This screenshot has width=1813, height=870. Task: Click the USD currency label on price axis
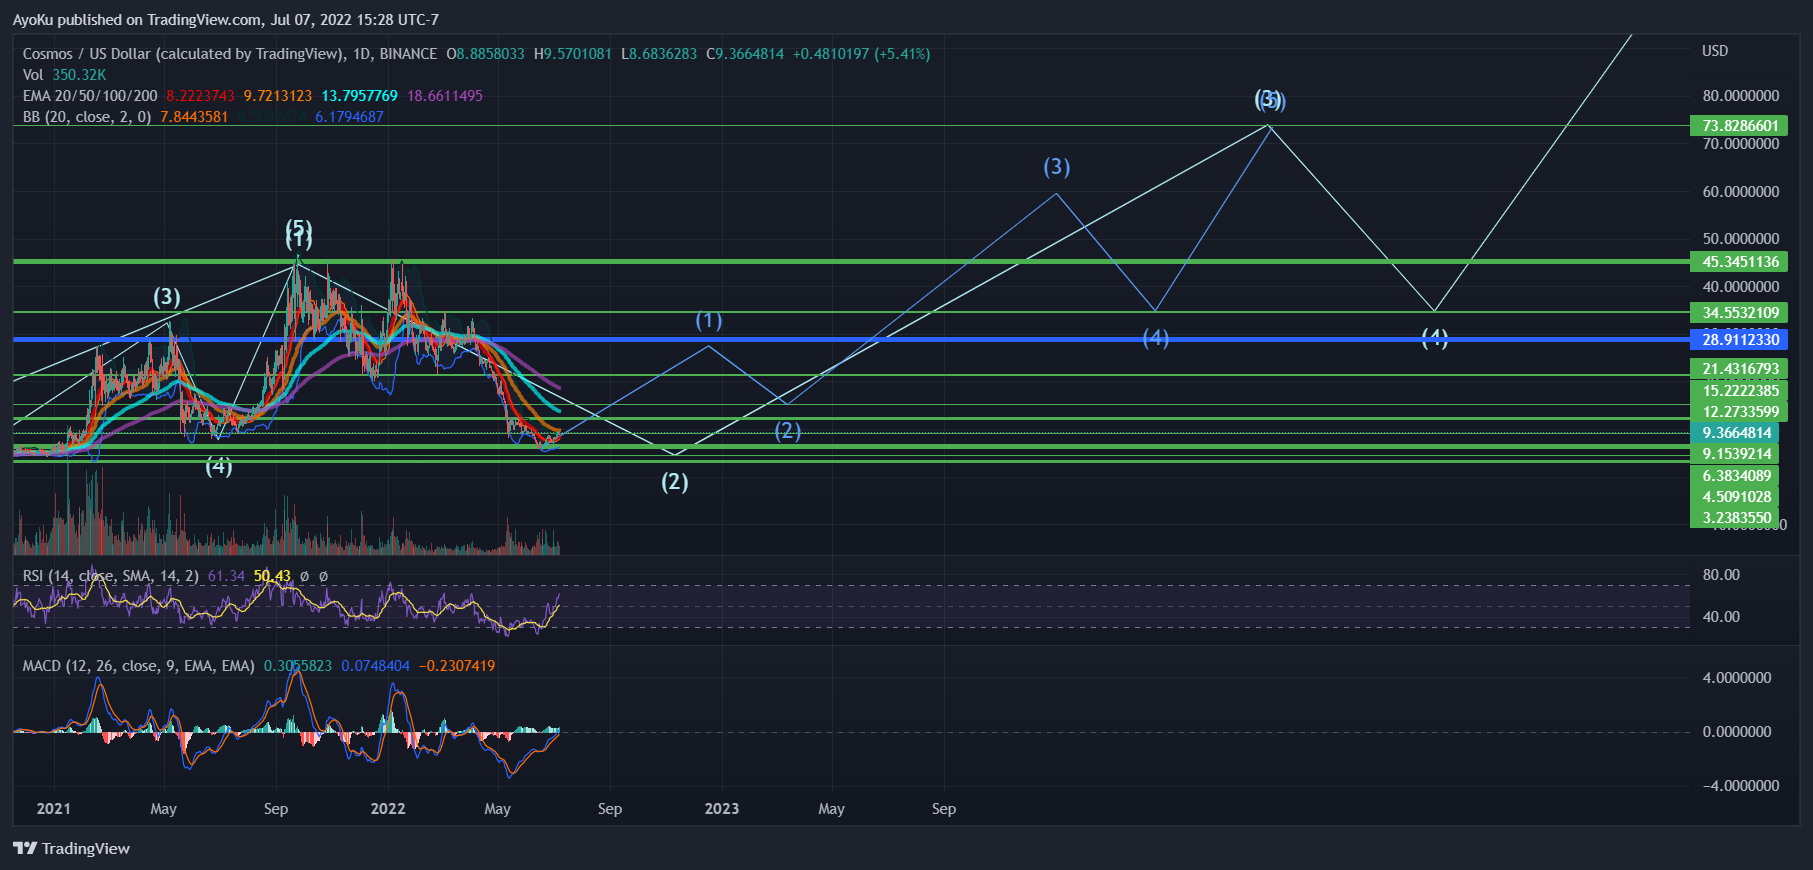click(x=1715, y=51)
